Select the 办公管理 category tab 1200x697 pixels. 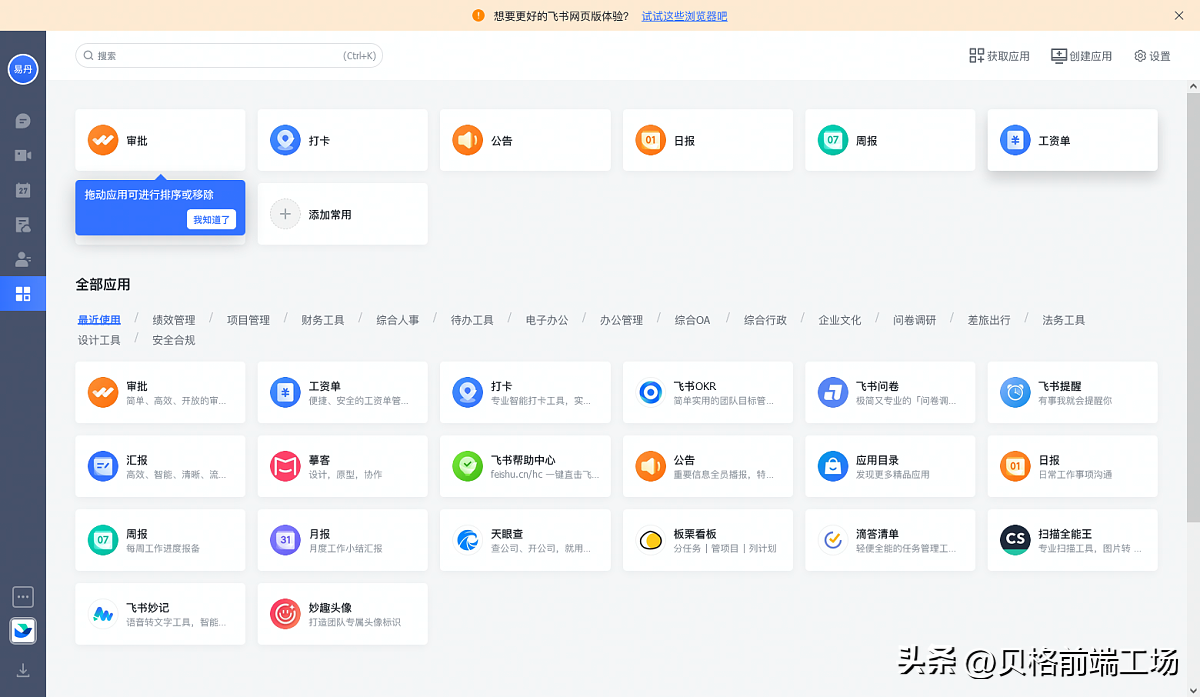point(621,320)
